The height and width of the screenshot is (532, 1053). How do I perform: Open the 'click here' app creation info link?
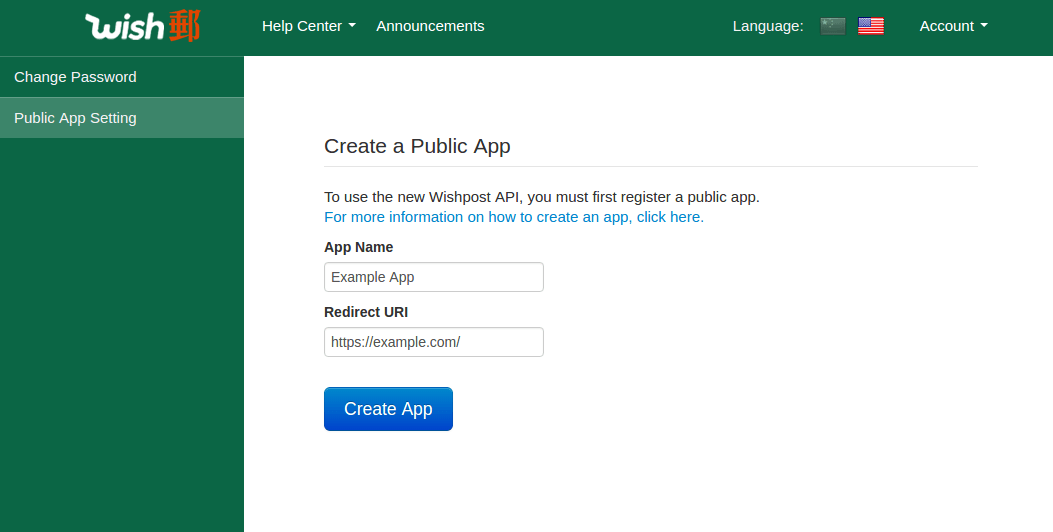click(x=514, y=217)
